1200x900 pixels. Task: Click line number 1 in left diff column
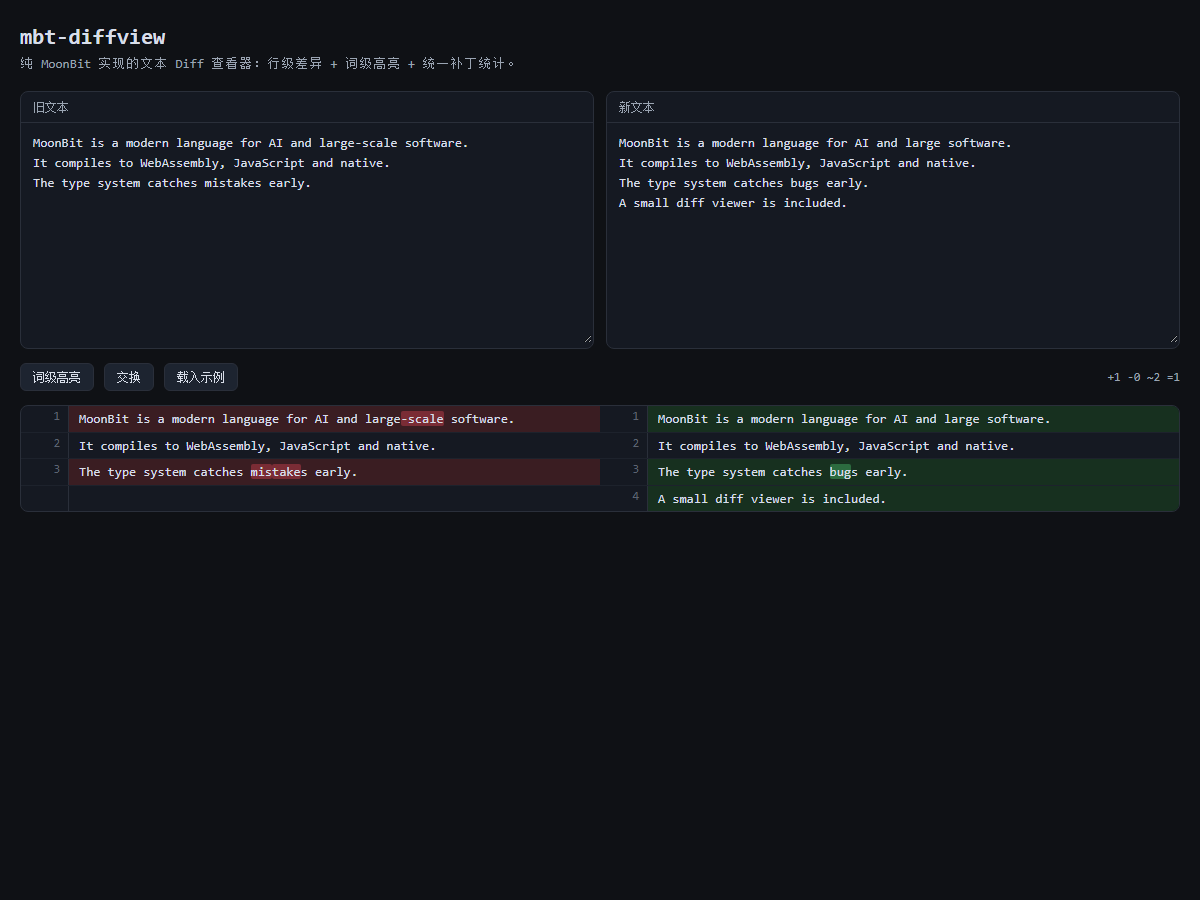pyautogui.click(x=57, y=416)
